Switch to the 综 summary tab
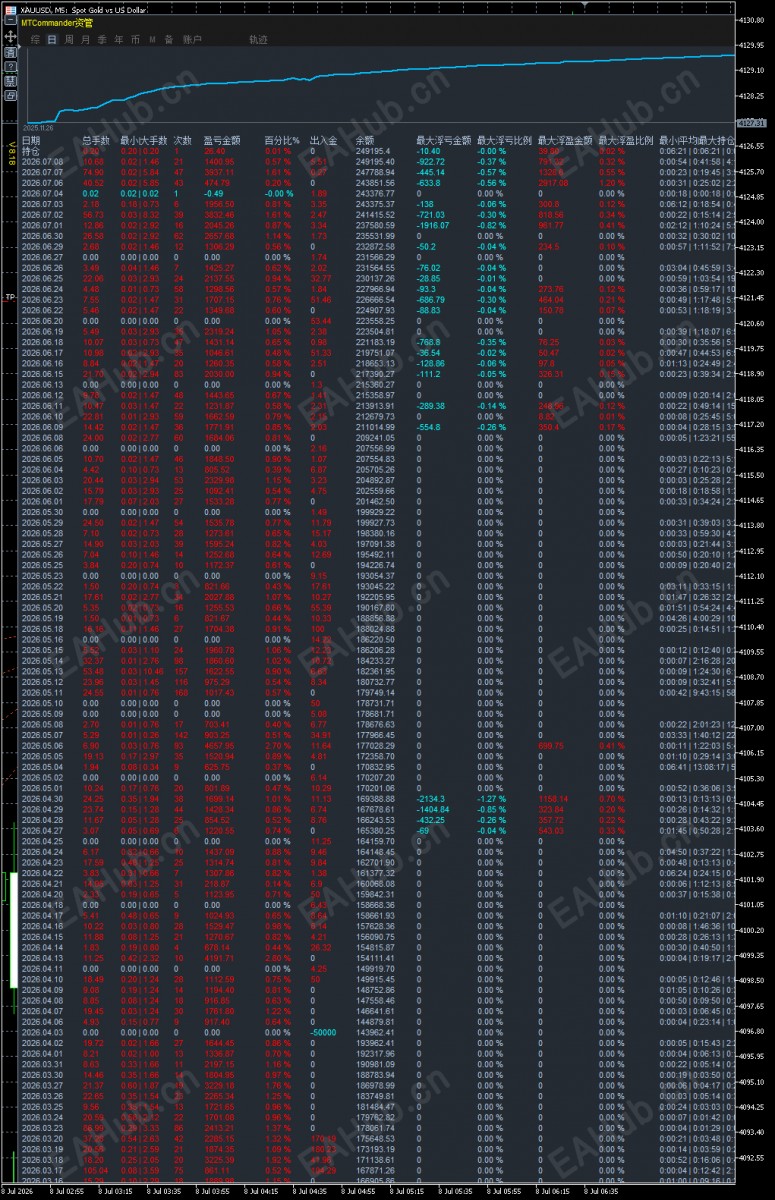Viewport: 775px width, 1200px height. (x=35, y=39)
